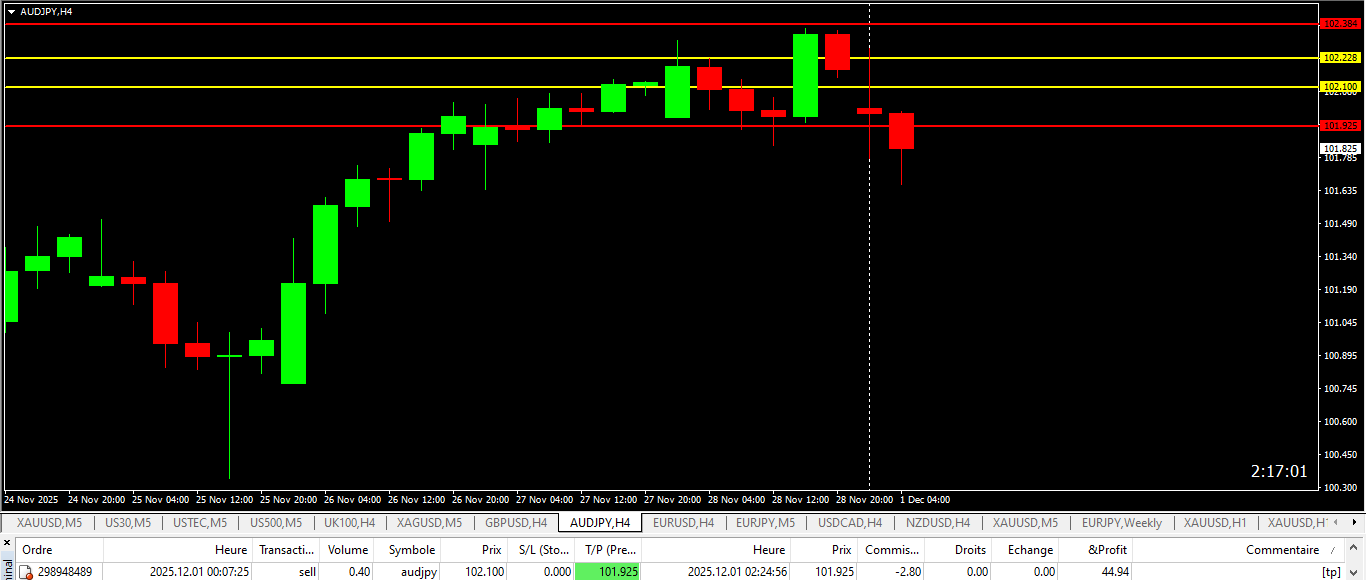Sort by the Commis... column header
The image size is (1366, 580).
click(x=891, y=550)
